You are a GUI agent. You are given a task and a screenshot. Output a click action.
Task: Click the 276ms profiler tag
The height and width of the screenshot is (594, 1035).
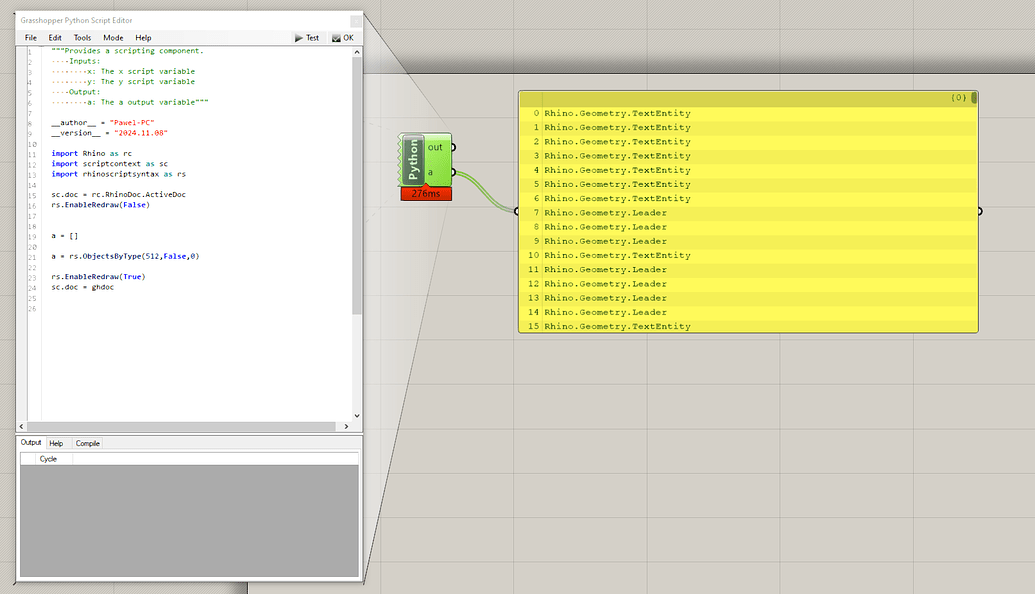tap(426, 193)
